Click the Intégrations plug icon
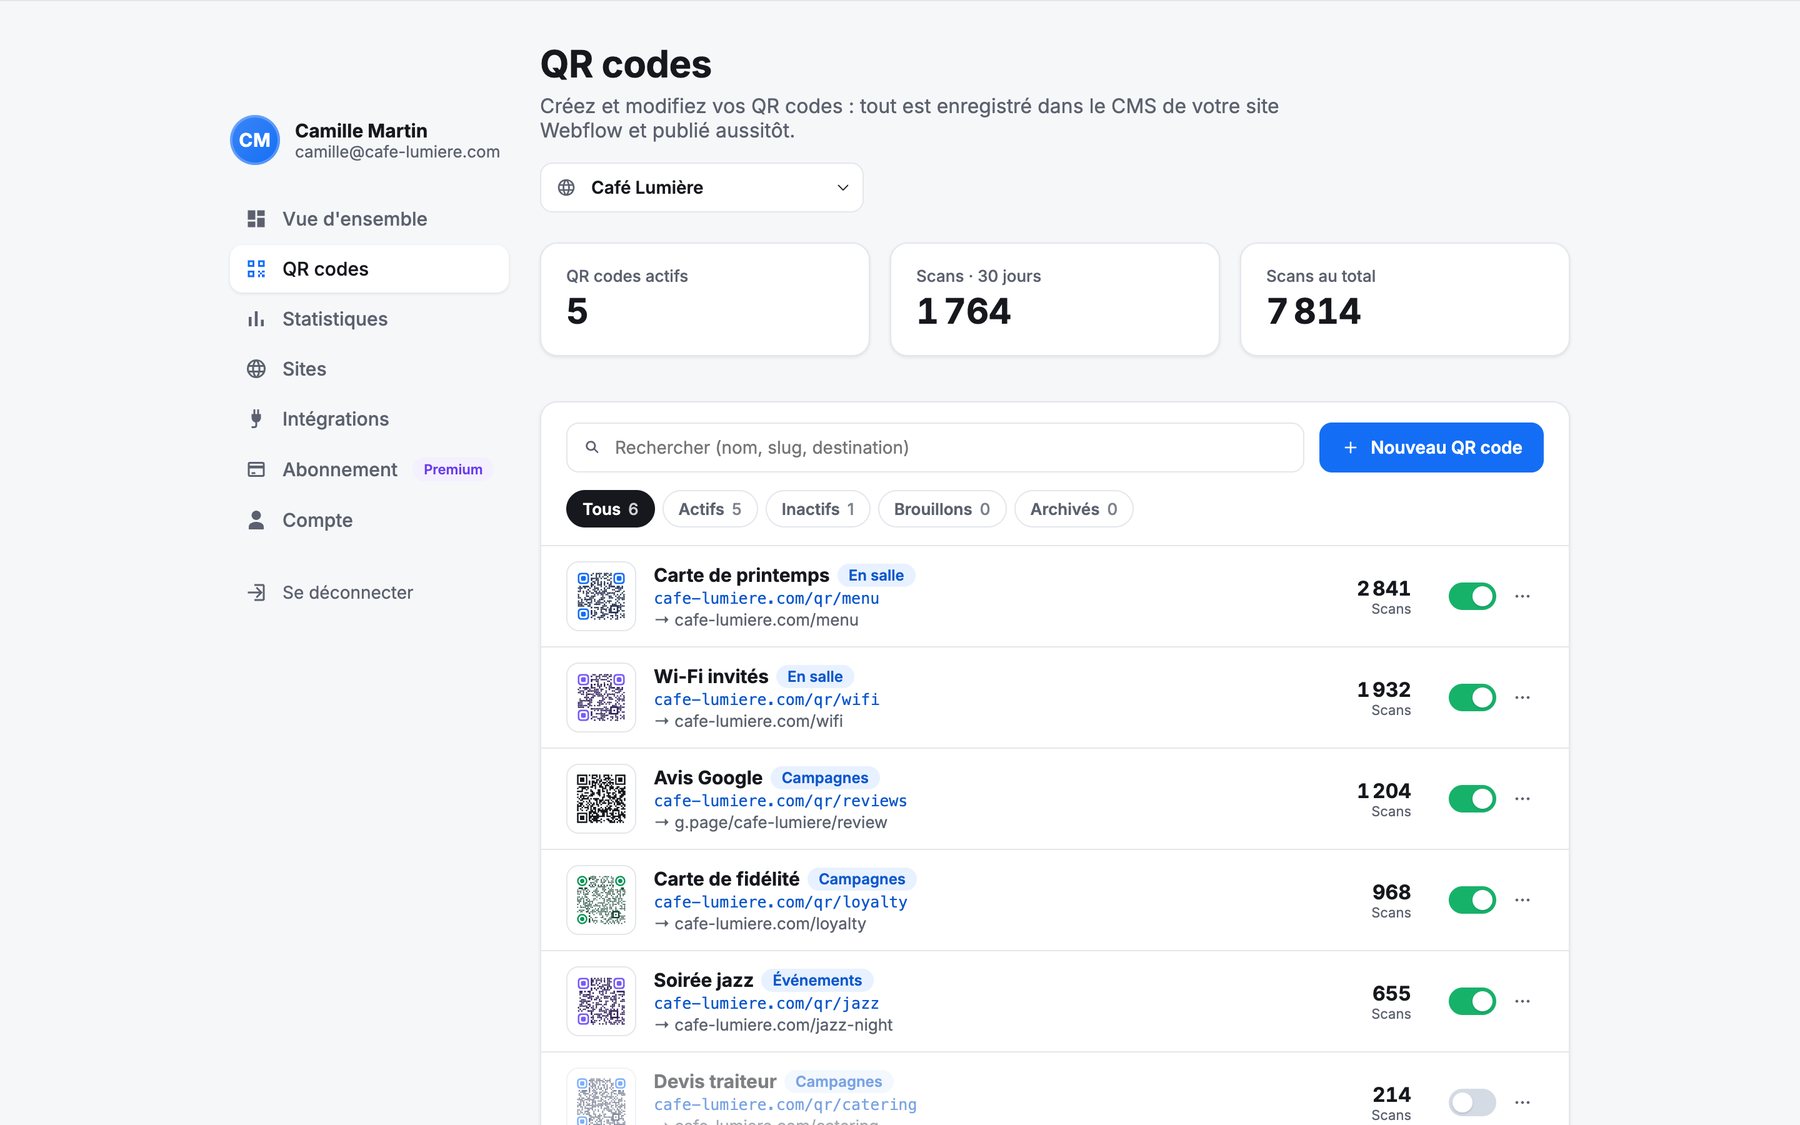The image size is (1800, 1125). pyautogui.click(x=256, y=419)
